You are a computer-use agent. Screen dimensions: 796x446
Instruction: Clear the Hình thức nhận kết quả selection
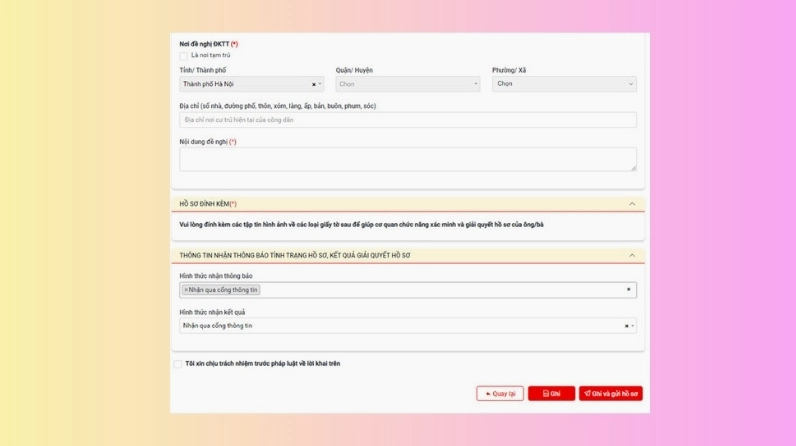[626, 326]
